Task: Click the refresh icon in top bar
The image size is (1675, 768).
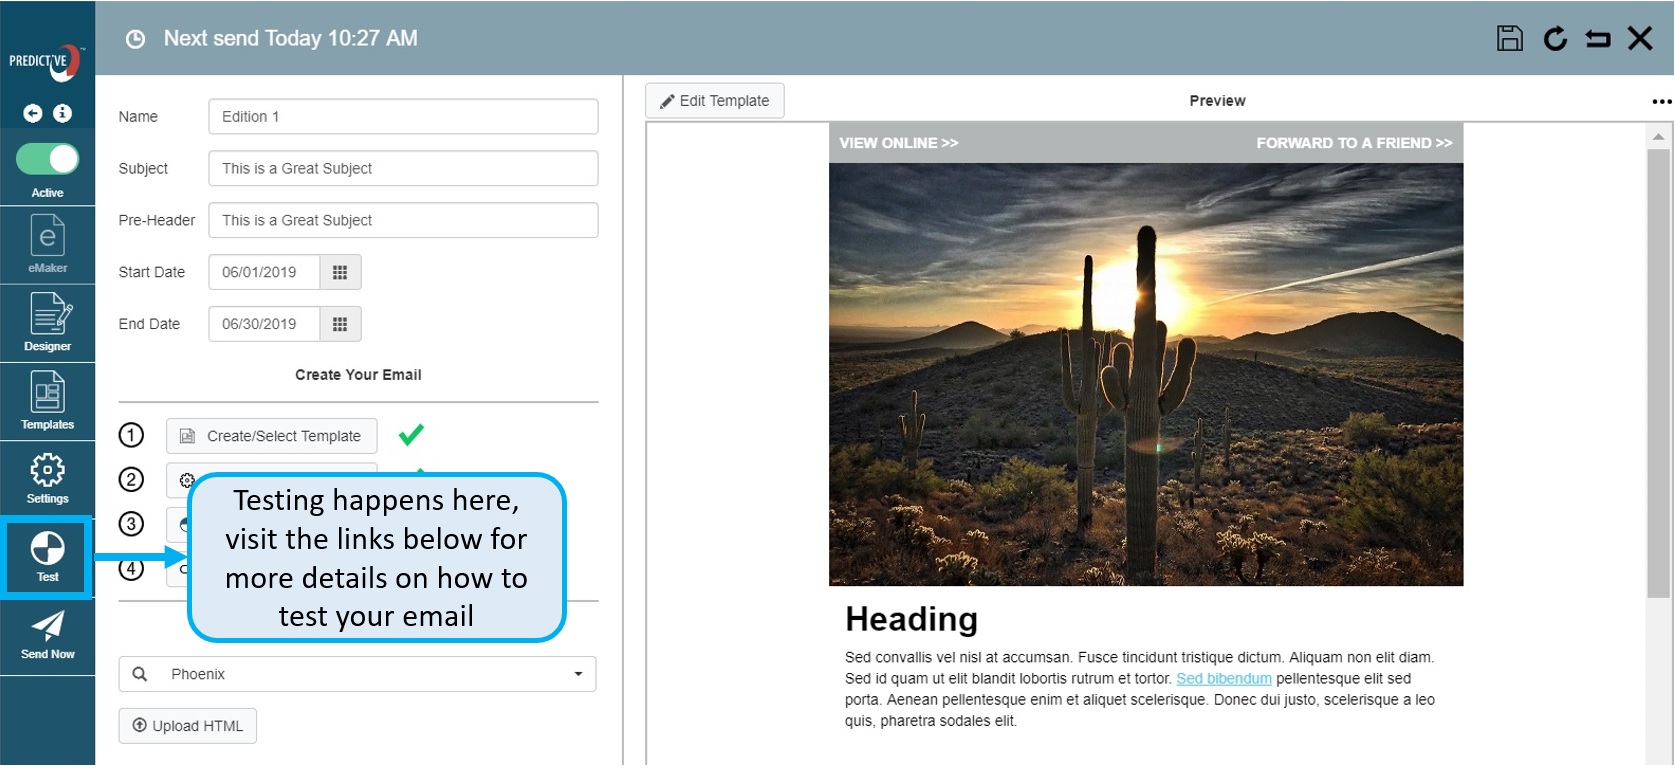Action: [1554, 39]
